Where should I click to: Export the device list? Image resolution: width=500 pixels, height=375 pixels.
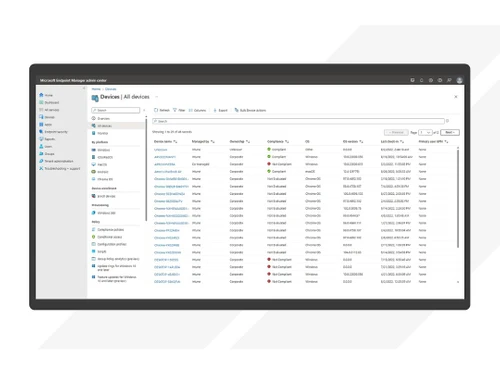click(x=221, y=110)
